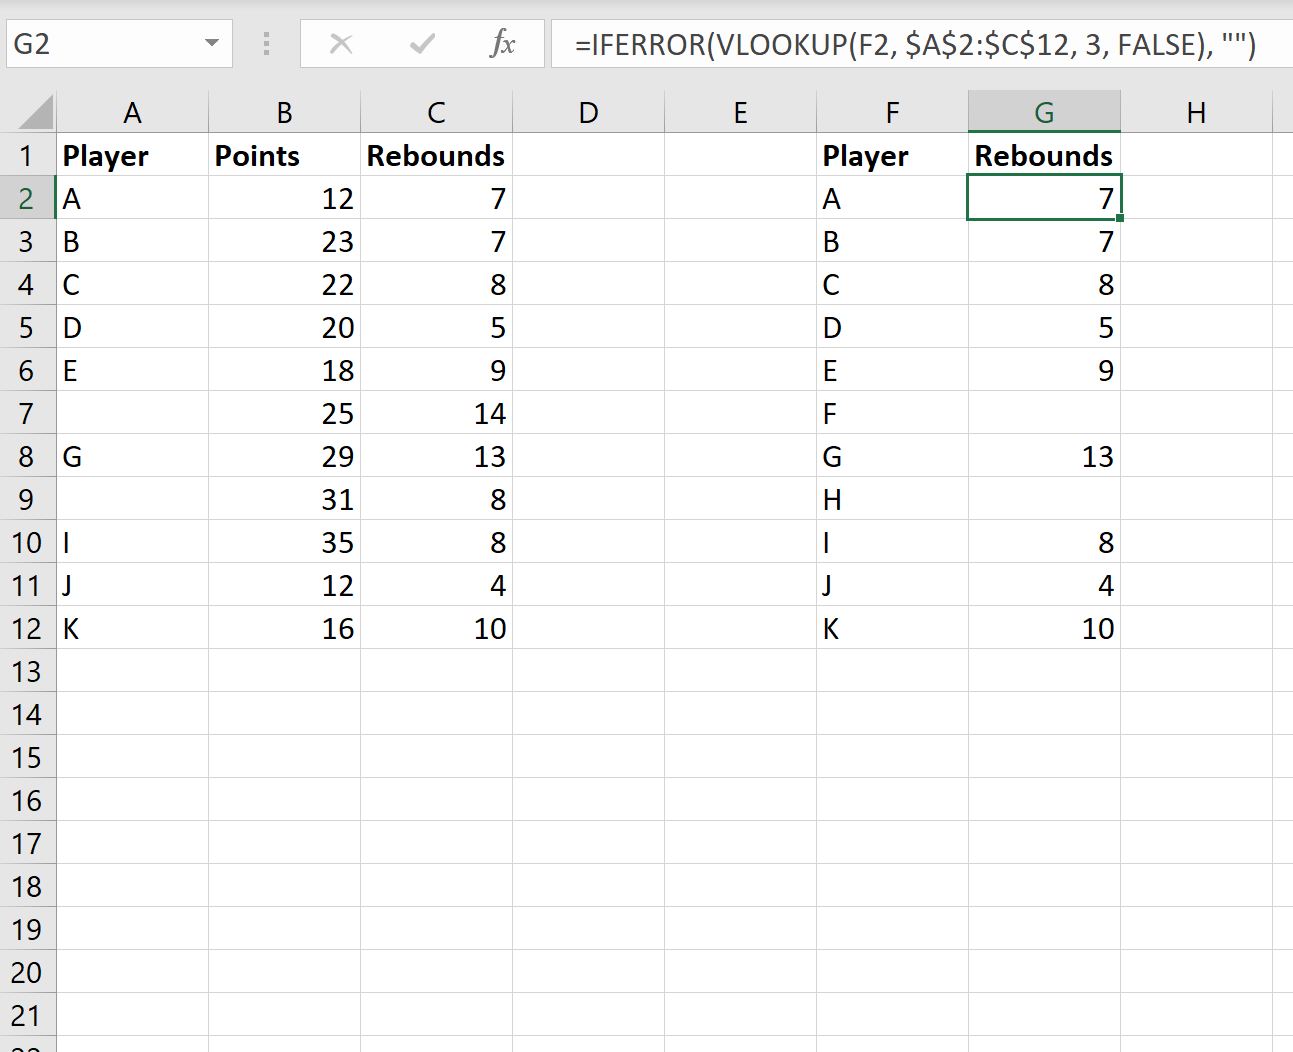1293x1052 pixels.
Task: Select the cell containing formula text
Action: [x=900, y=44]
